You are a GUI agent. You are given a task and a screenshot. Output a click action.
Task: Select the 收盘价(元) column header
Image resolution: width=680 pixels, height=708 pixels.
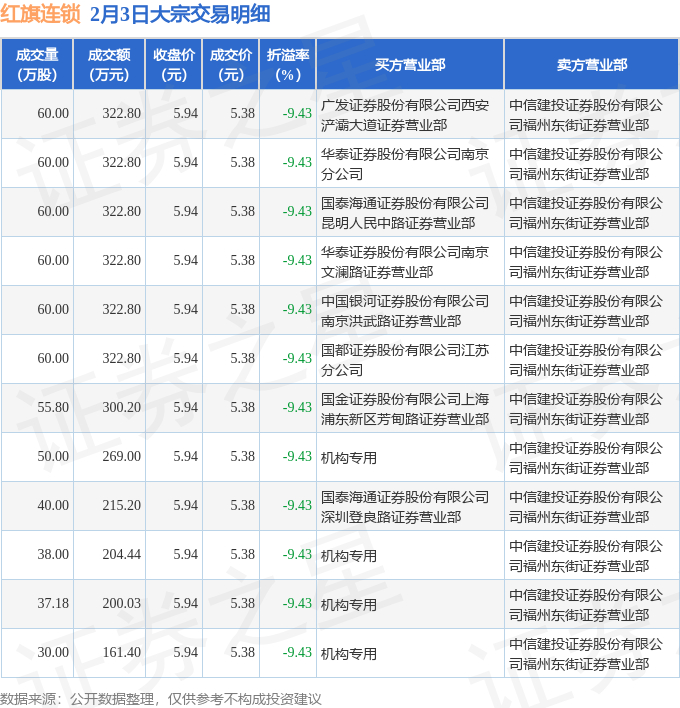pos(174,65)
